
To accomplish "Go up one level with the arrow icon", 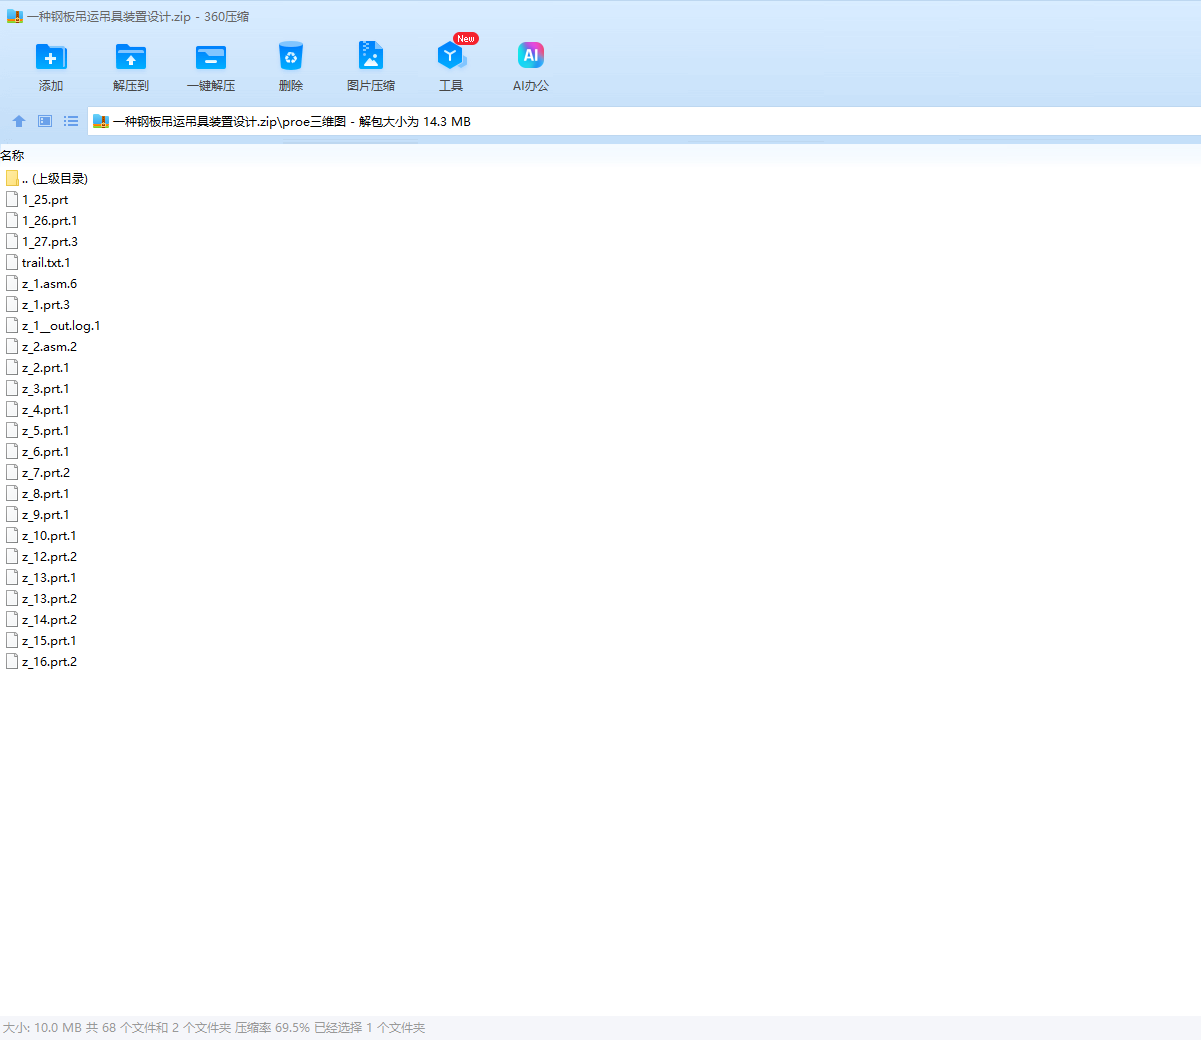I will pos(19,121).
